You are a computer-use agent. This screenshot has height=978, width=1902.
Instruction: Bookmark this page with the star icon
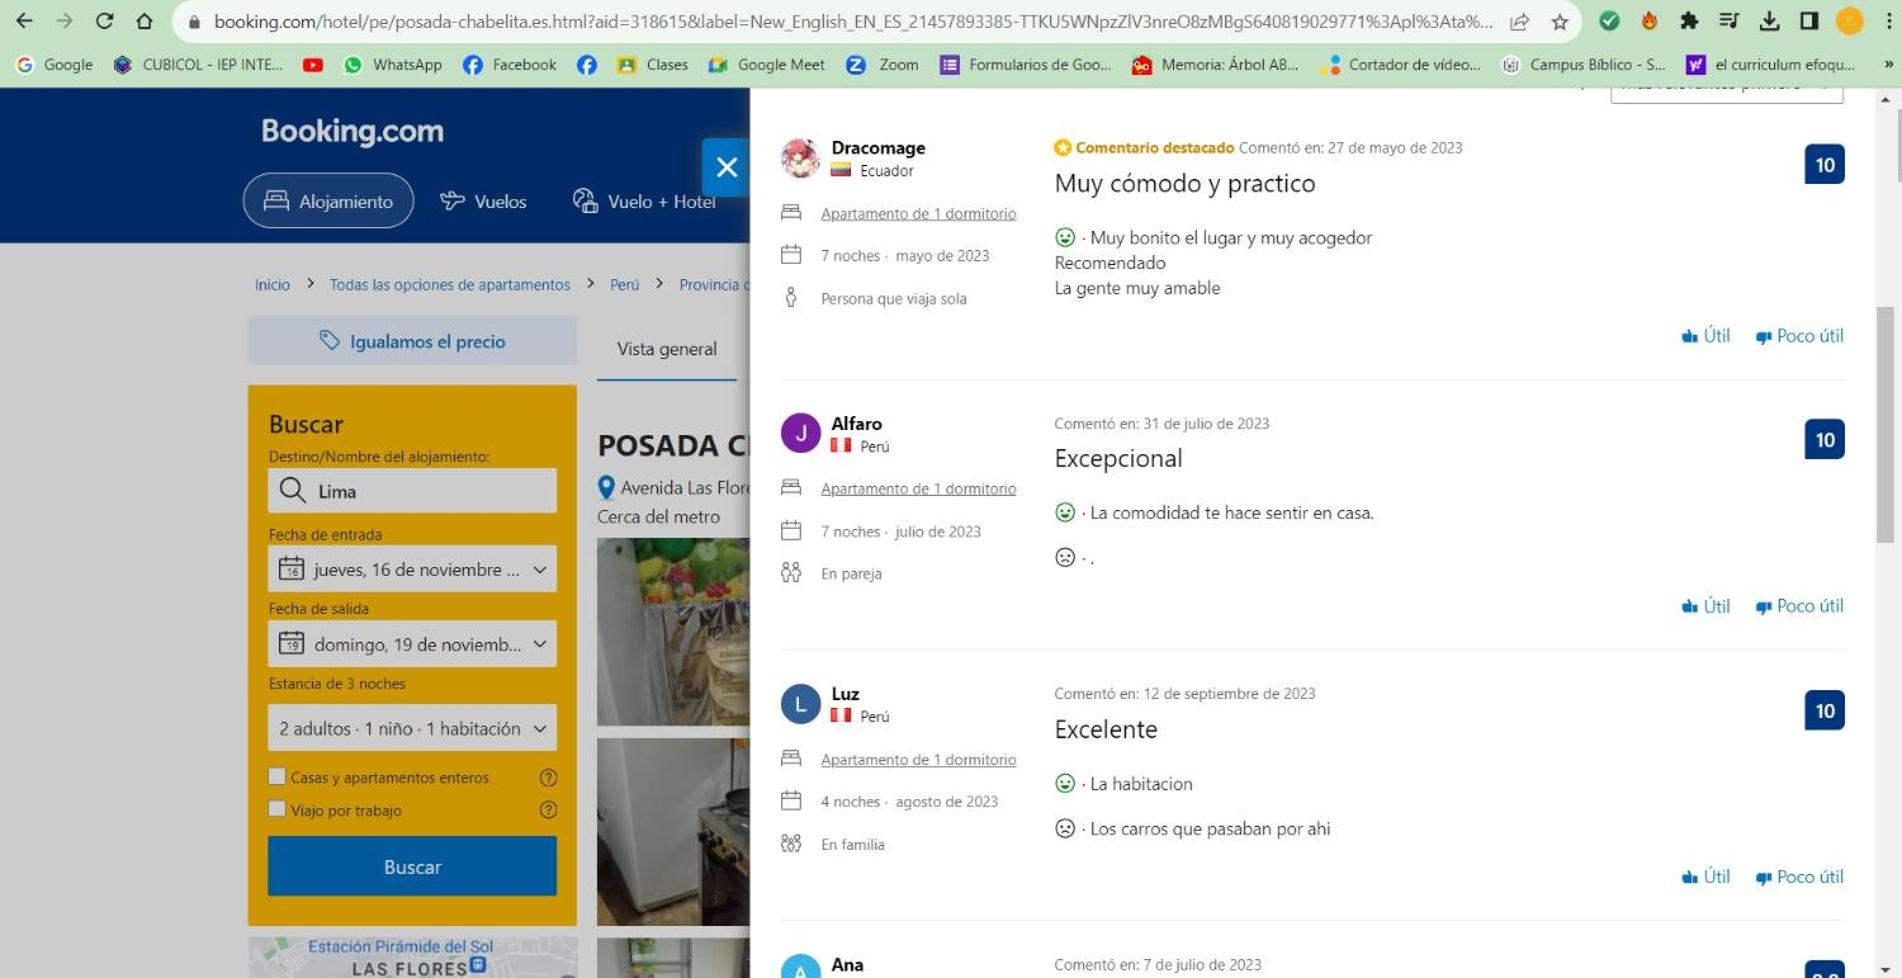(1559, 22)
